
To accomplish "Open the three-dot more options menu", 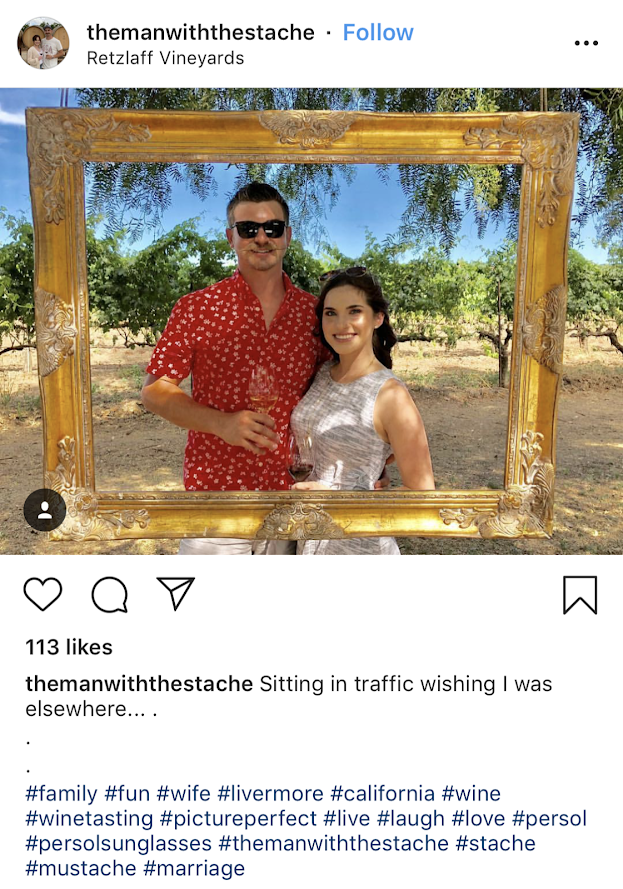I will click(x=586, y=43).
